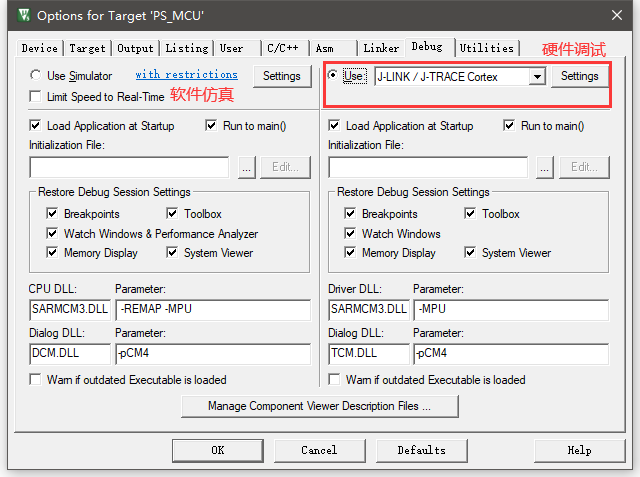Click the -REMAP -MPU parameter field
This screenshot has height=477, width=640.
[213, 309]
